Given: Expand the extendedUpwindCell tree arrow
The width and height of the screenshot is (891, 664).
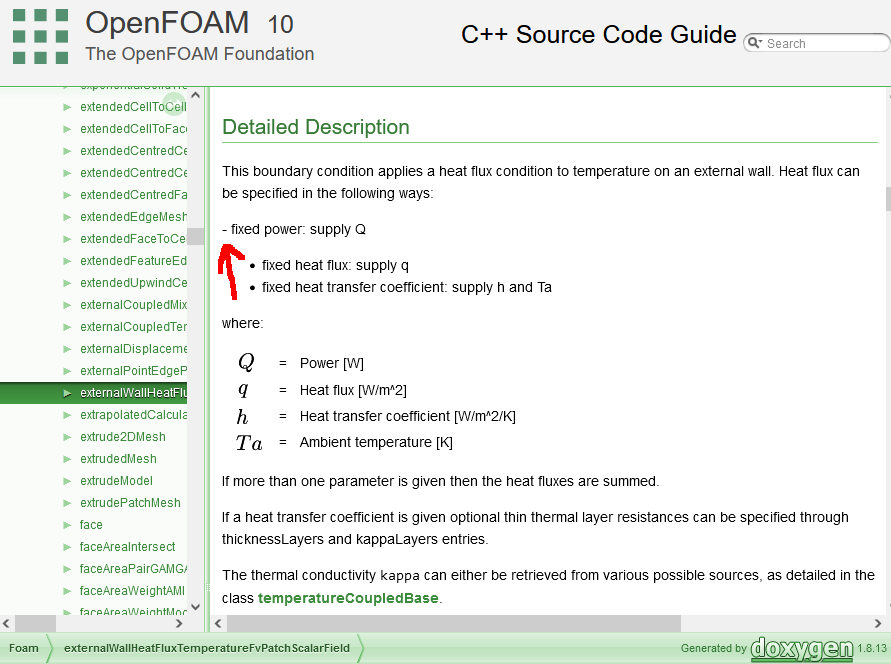Looking at the screenshot, I should coord(67,283).
